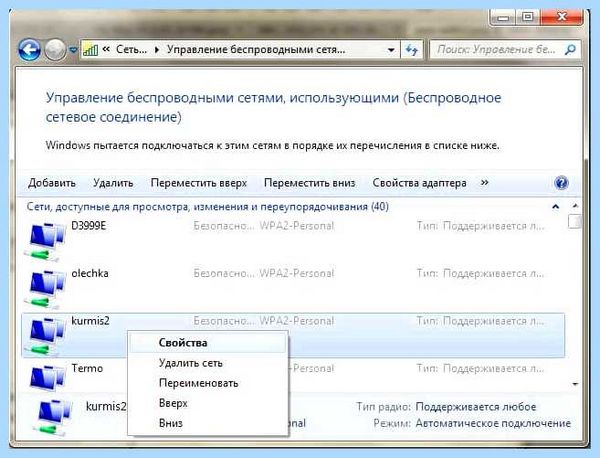Click the toolbar button "Добавить"
Viewport: 600px width, 458px height.
tap(52, 183)
